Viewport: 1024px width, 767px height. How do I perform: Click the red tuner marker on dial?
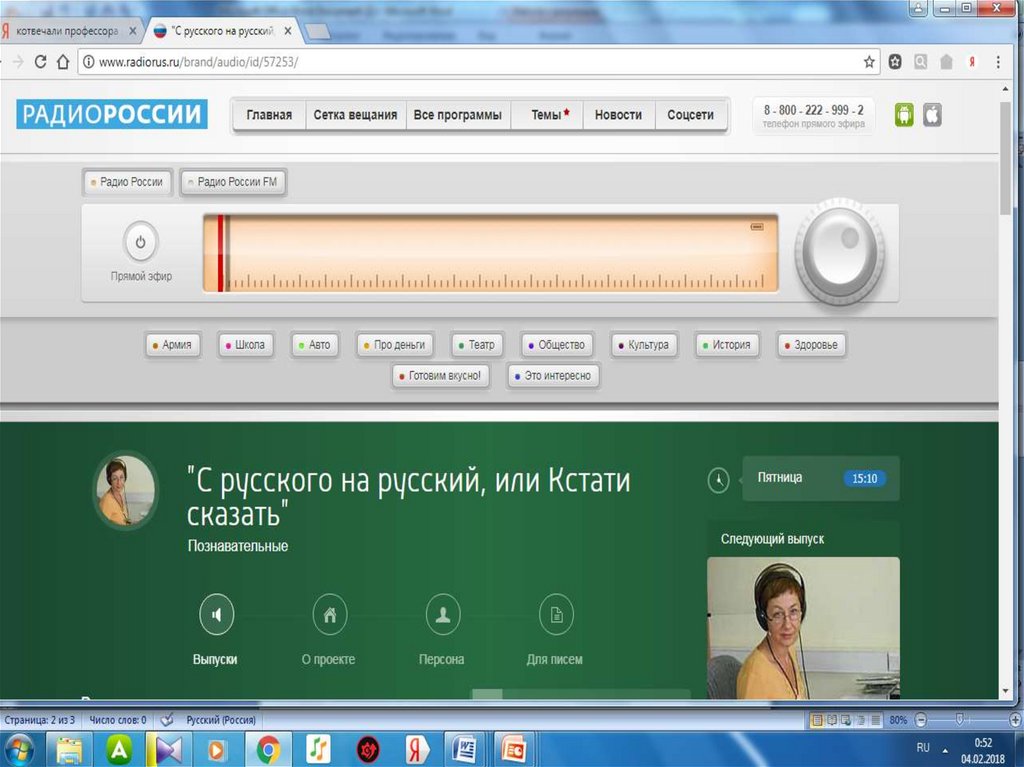pos(221,253)
